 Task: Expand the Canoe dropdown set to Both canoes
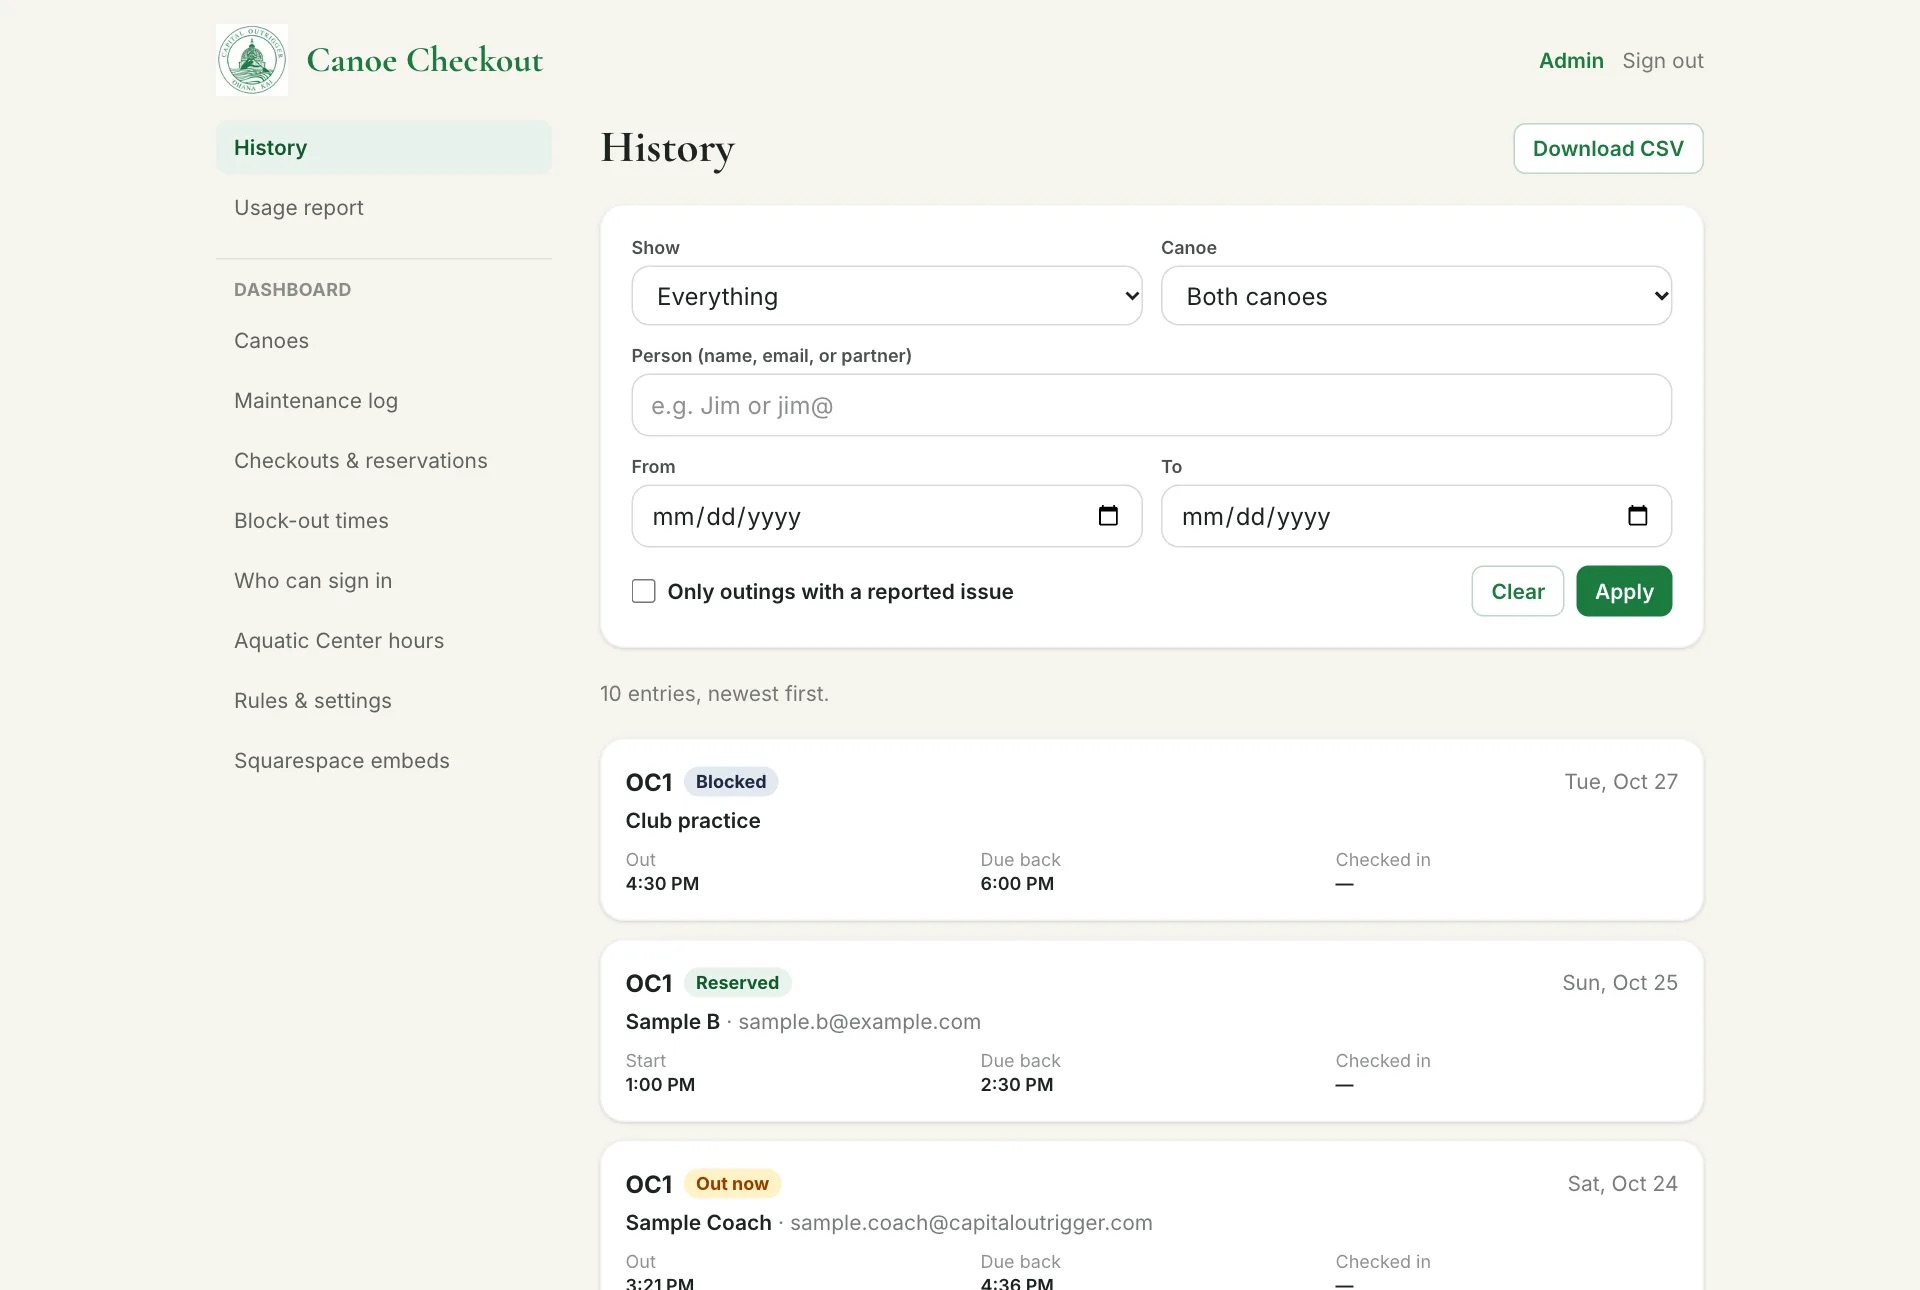click(1416, 296)
